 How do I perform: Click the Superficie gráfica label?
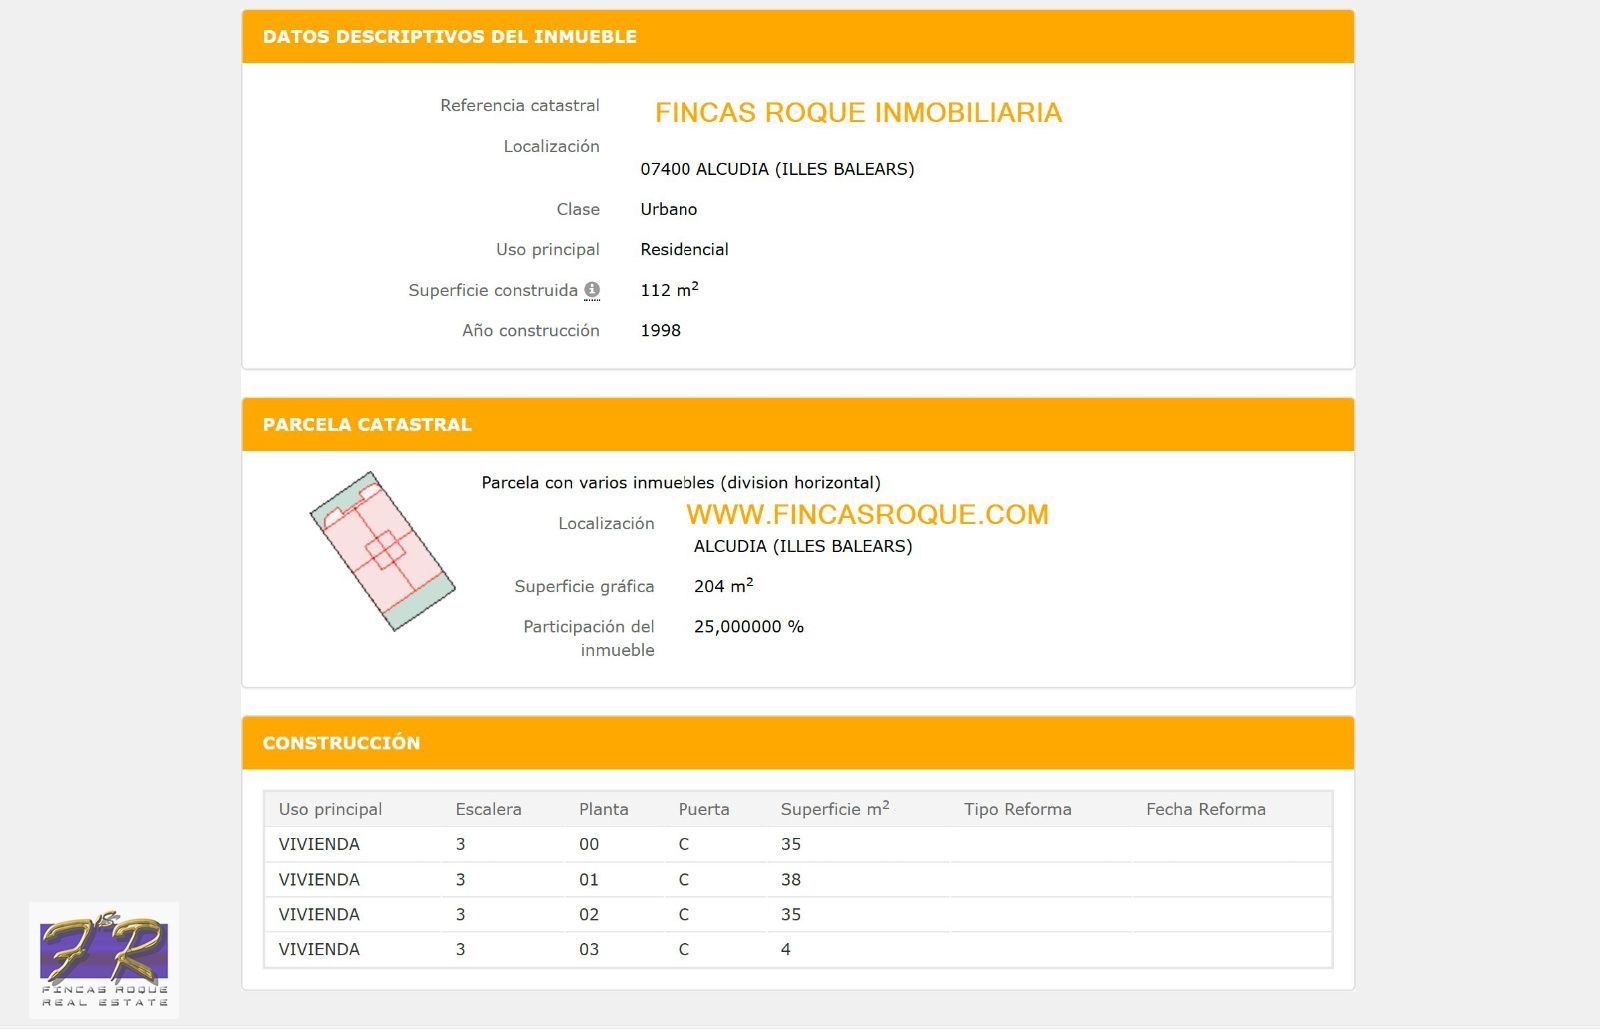[x=584, y=586]
